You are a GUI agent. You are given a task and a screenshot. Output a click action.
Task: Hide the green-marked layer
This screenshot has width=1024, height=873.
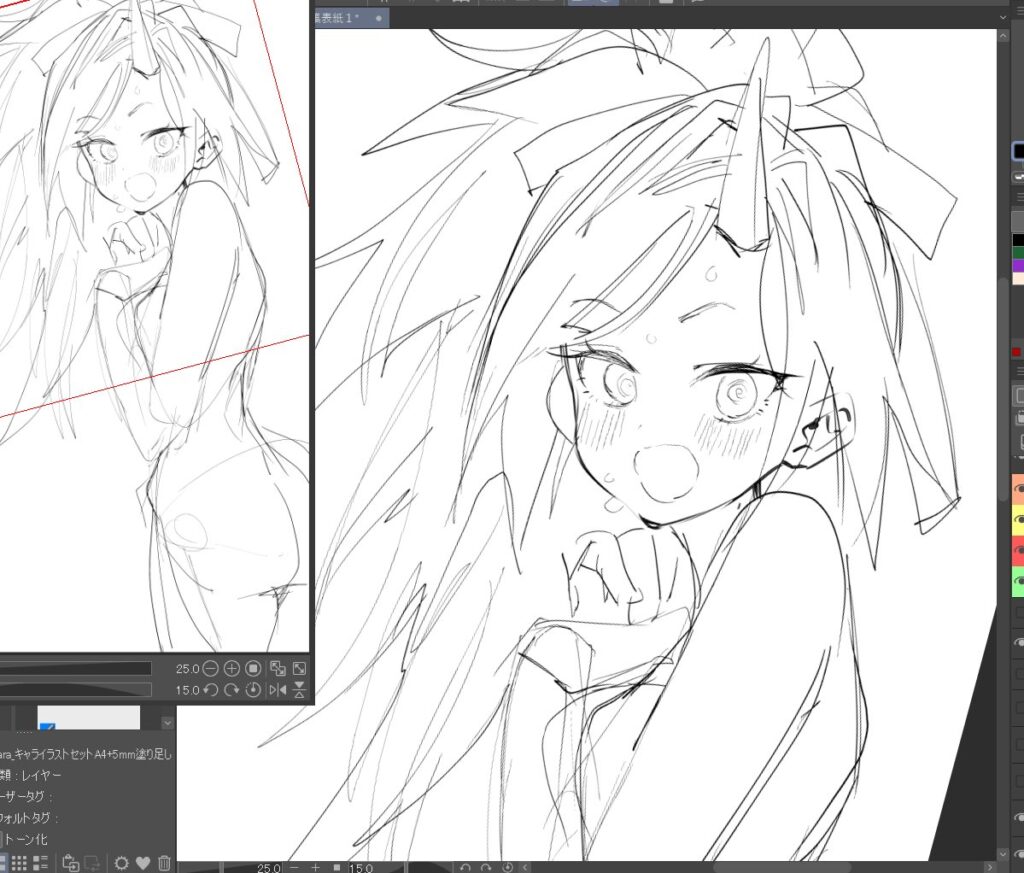click(x=1019, y=580)
